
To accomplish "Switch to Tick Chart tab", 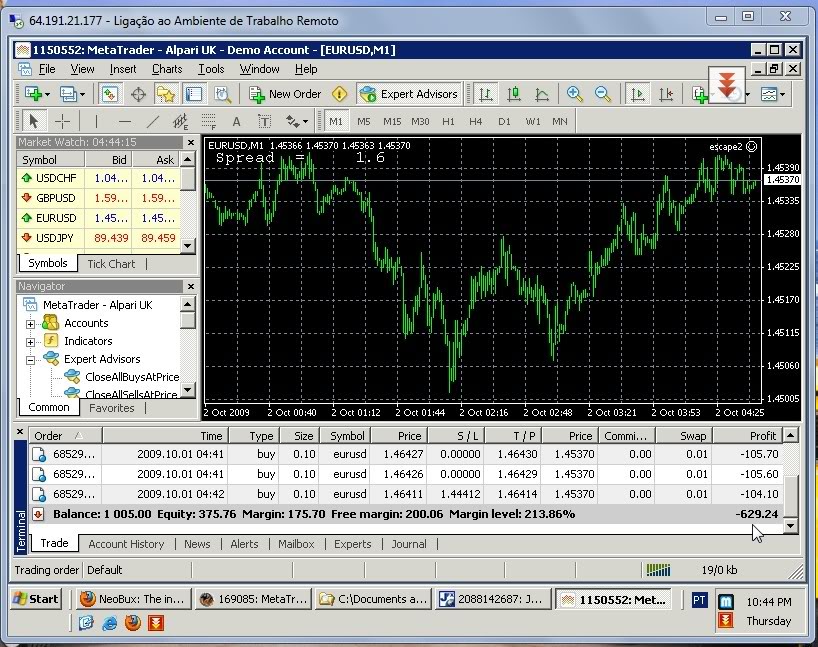I will (x=111, y=264).
